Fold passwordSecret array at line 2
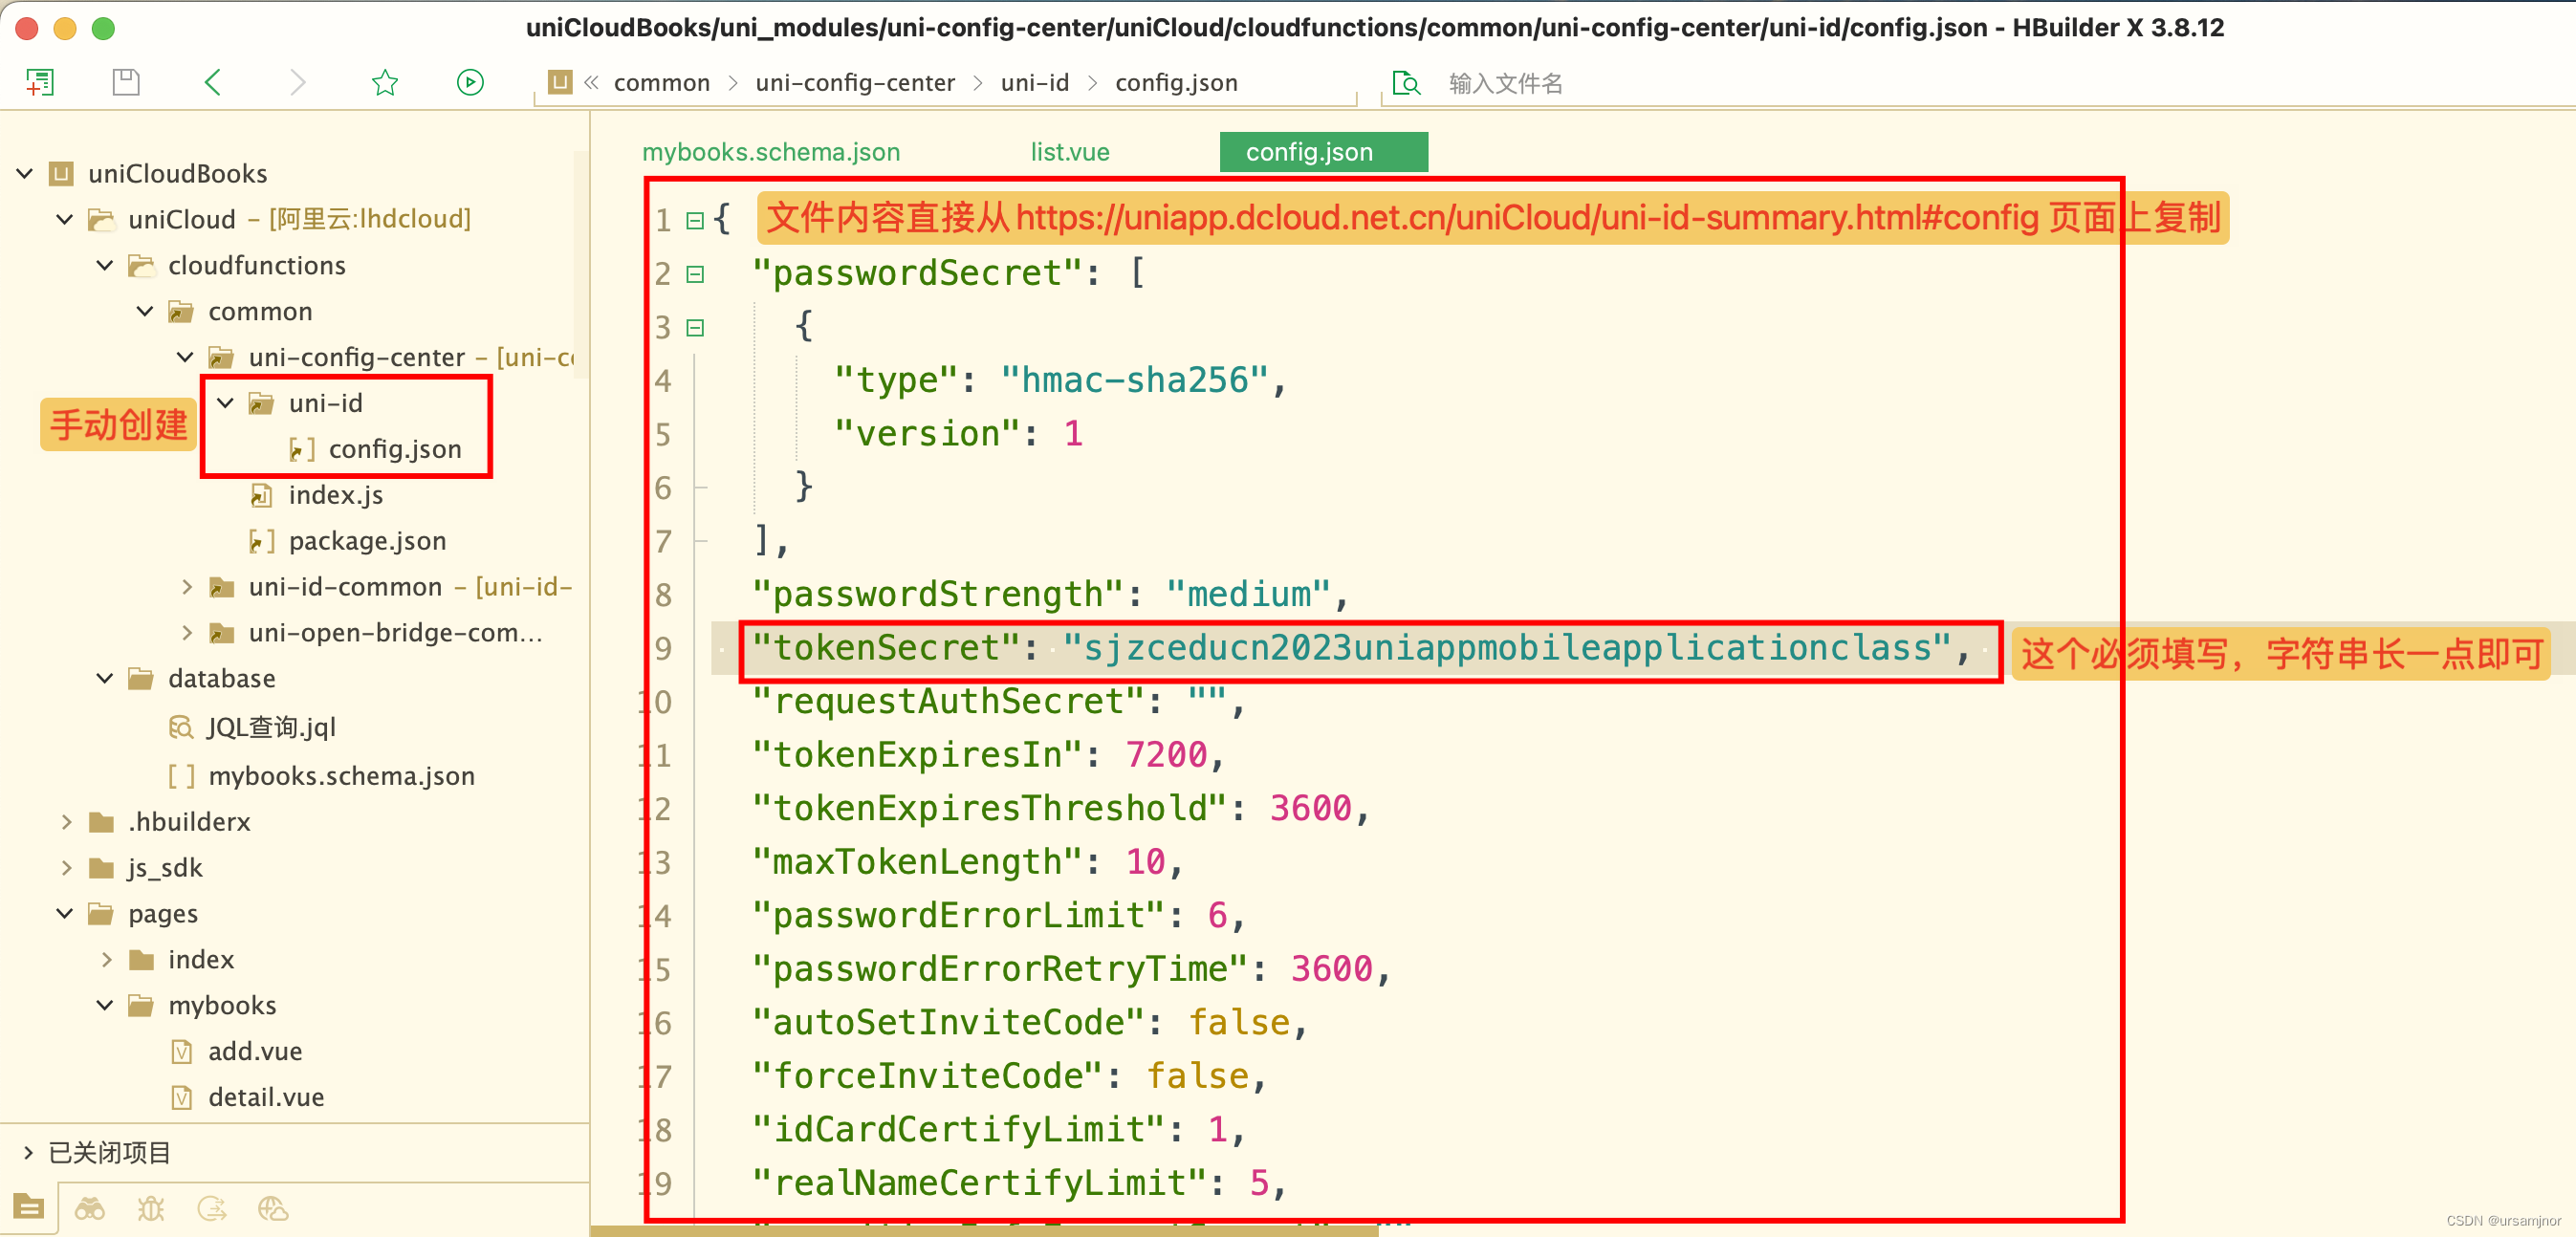The width and height of the screenshot is (2576, 1237). pos(695,273)
